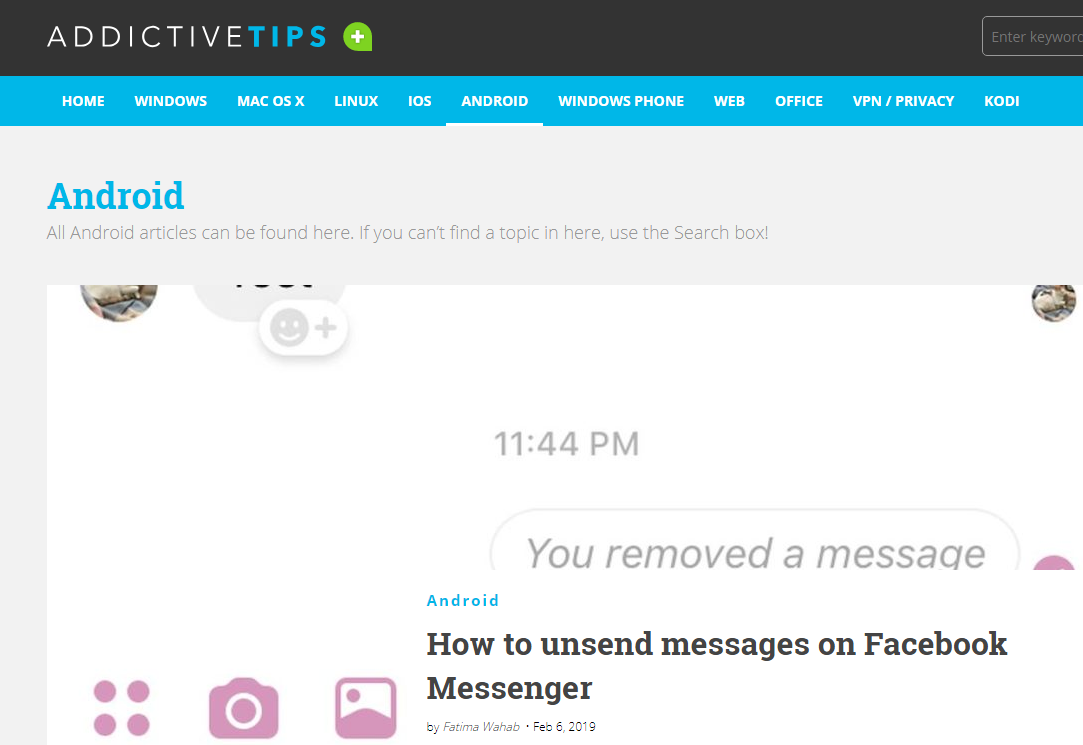Go to the Windows section
This screenshot has width=1083, height=745.
click(x=171, y=101)
